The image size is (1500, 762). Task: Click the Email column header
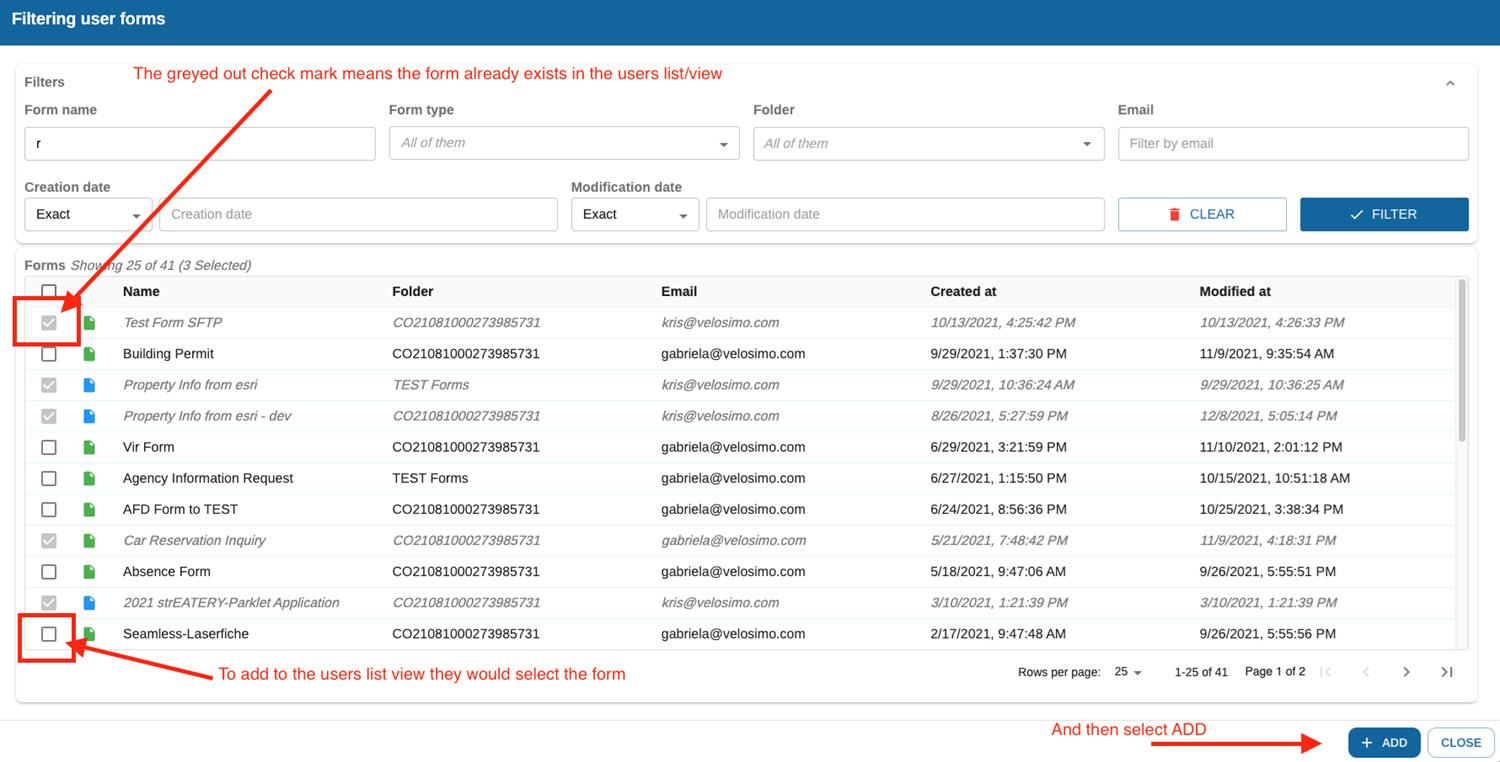point(679,291)
